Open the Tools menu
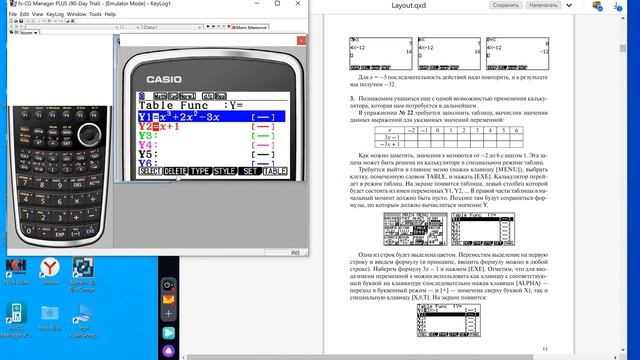The width and height of the screenshot is (640, 360). [x=95, y=14]
